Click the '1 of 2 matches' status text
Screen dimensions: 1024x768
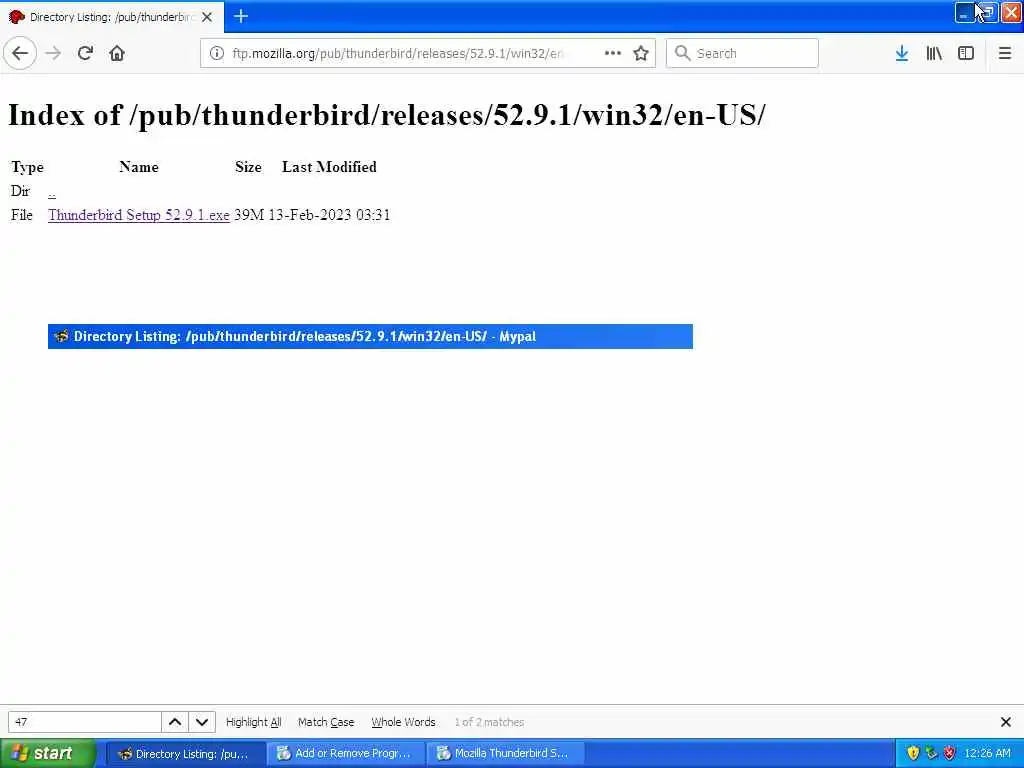(x=489, y=722)
